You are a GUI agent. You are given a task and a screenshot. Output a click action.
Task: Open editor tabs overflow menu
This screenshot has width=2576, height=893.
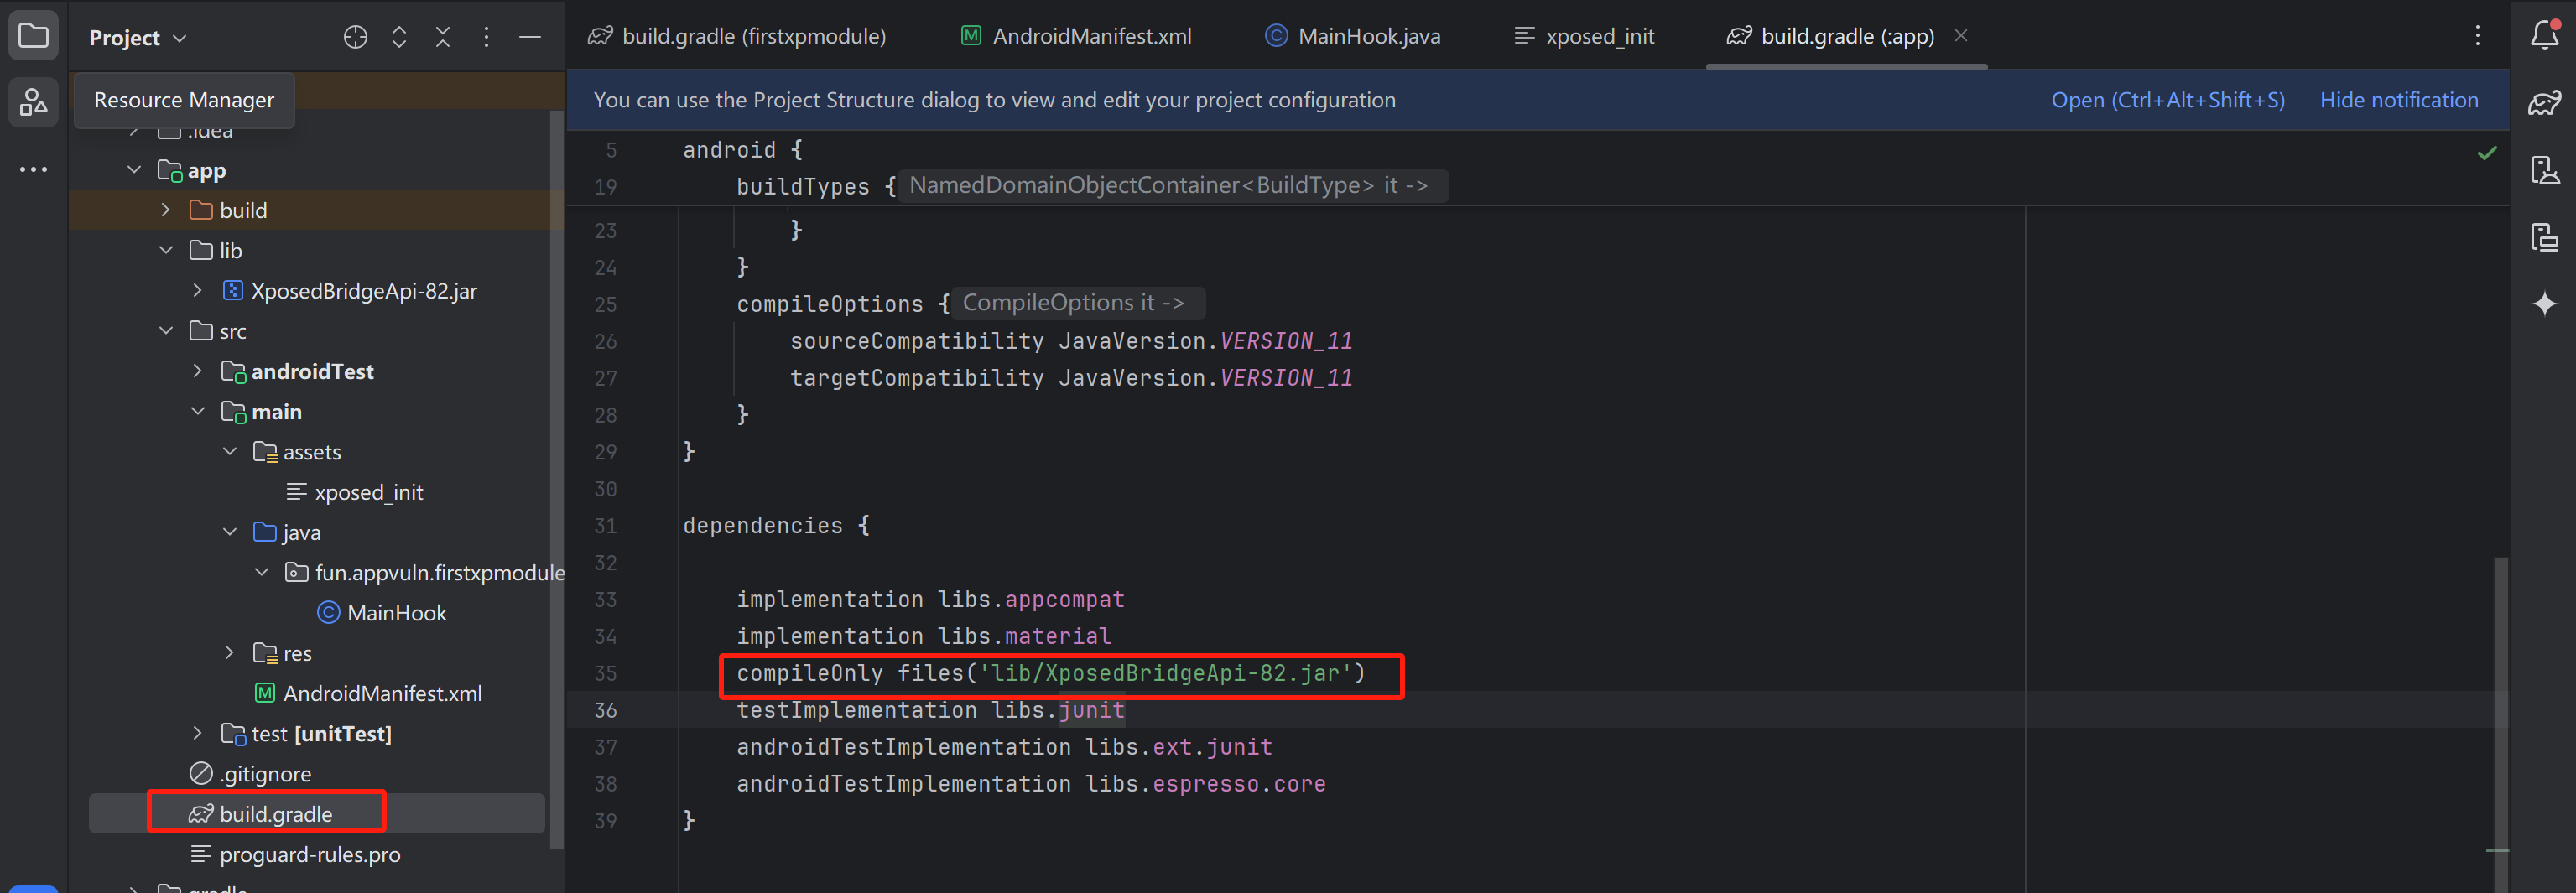2477,36
